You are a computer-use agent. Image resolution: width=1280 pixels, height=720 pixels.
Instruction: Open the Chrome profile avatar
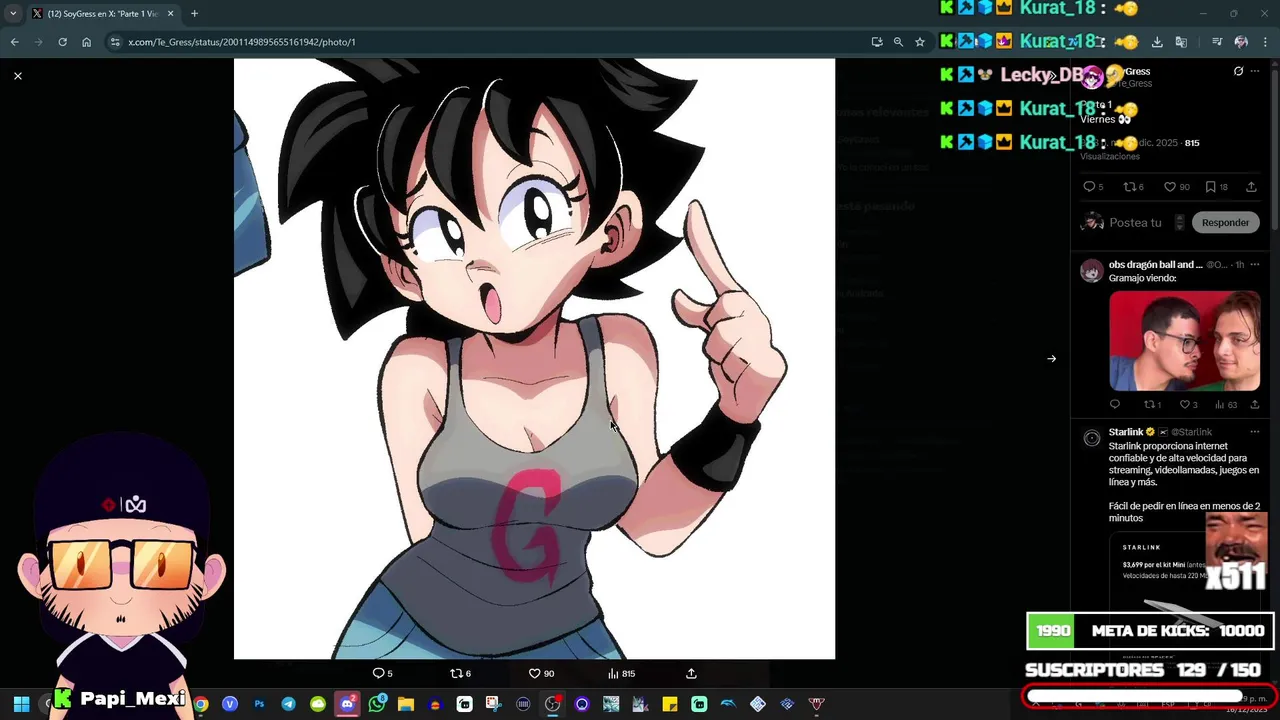click(1241, 42)
